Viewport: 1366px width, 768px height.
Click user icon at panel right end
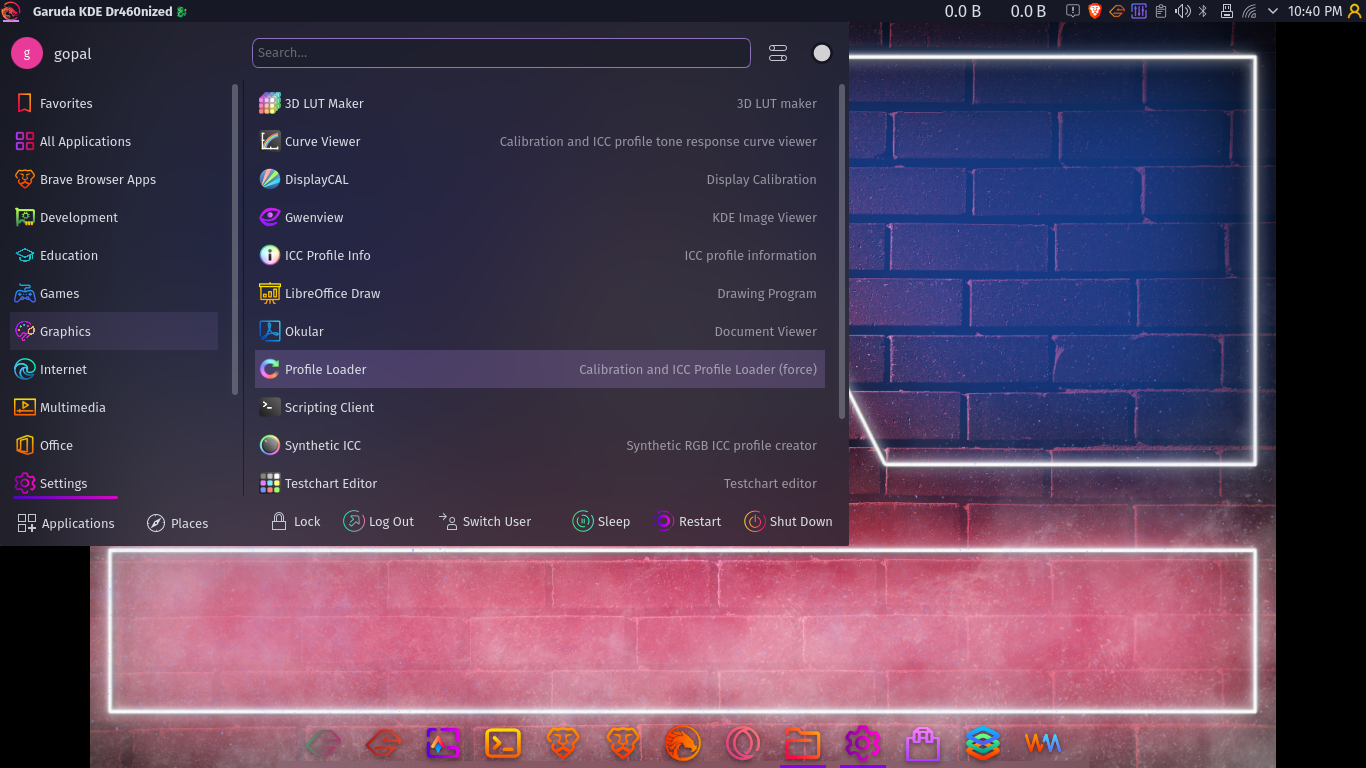click(x=1355, y=11)
